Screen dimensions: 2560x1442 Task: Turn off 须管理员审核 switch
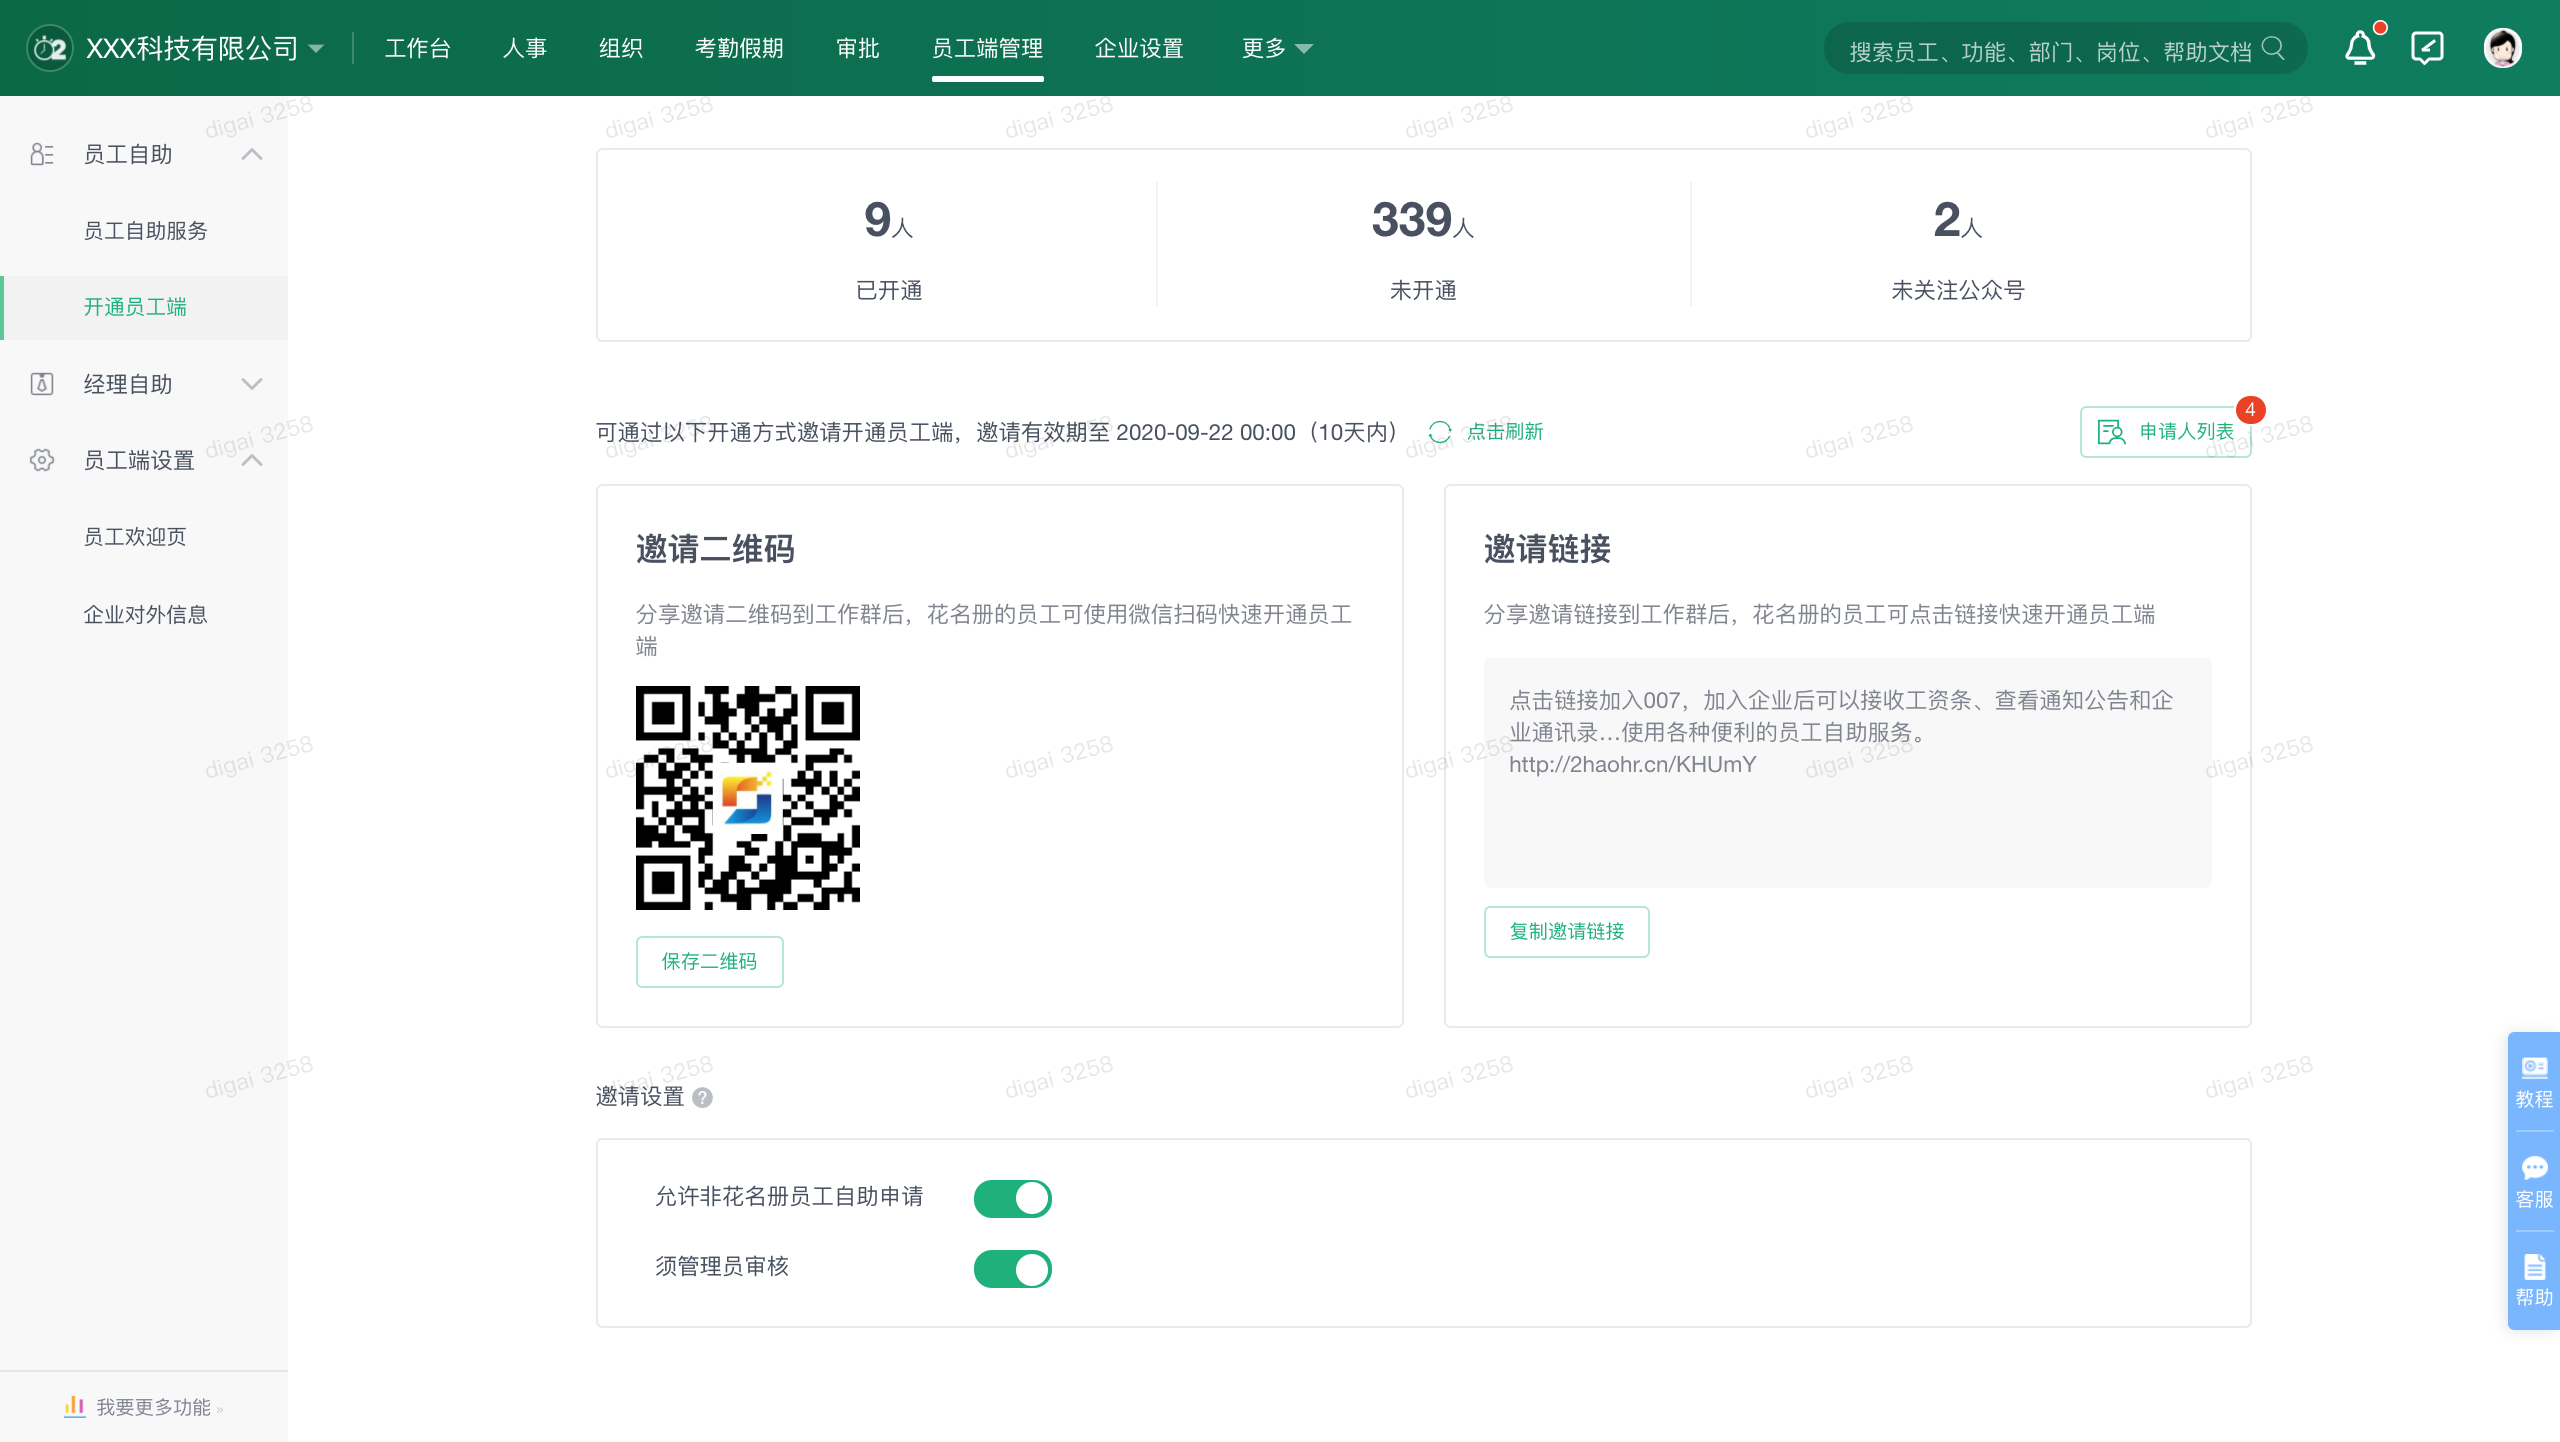click(1013, 1269)
